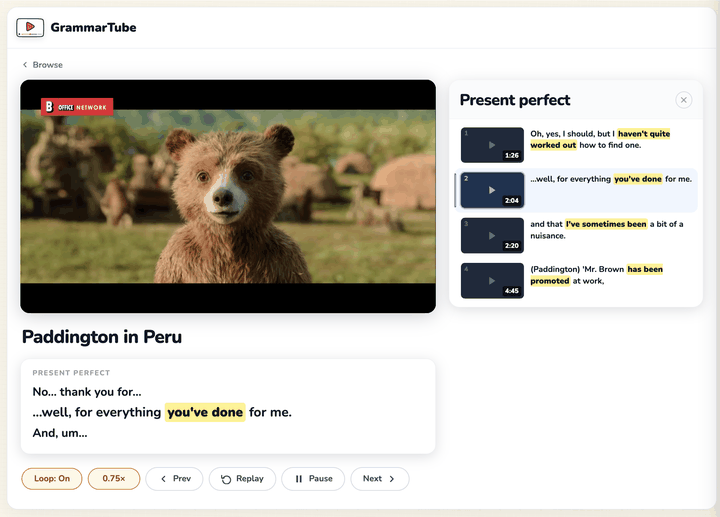Replay the current clip

242,478
